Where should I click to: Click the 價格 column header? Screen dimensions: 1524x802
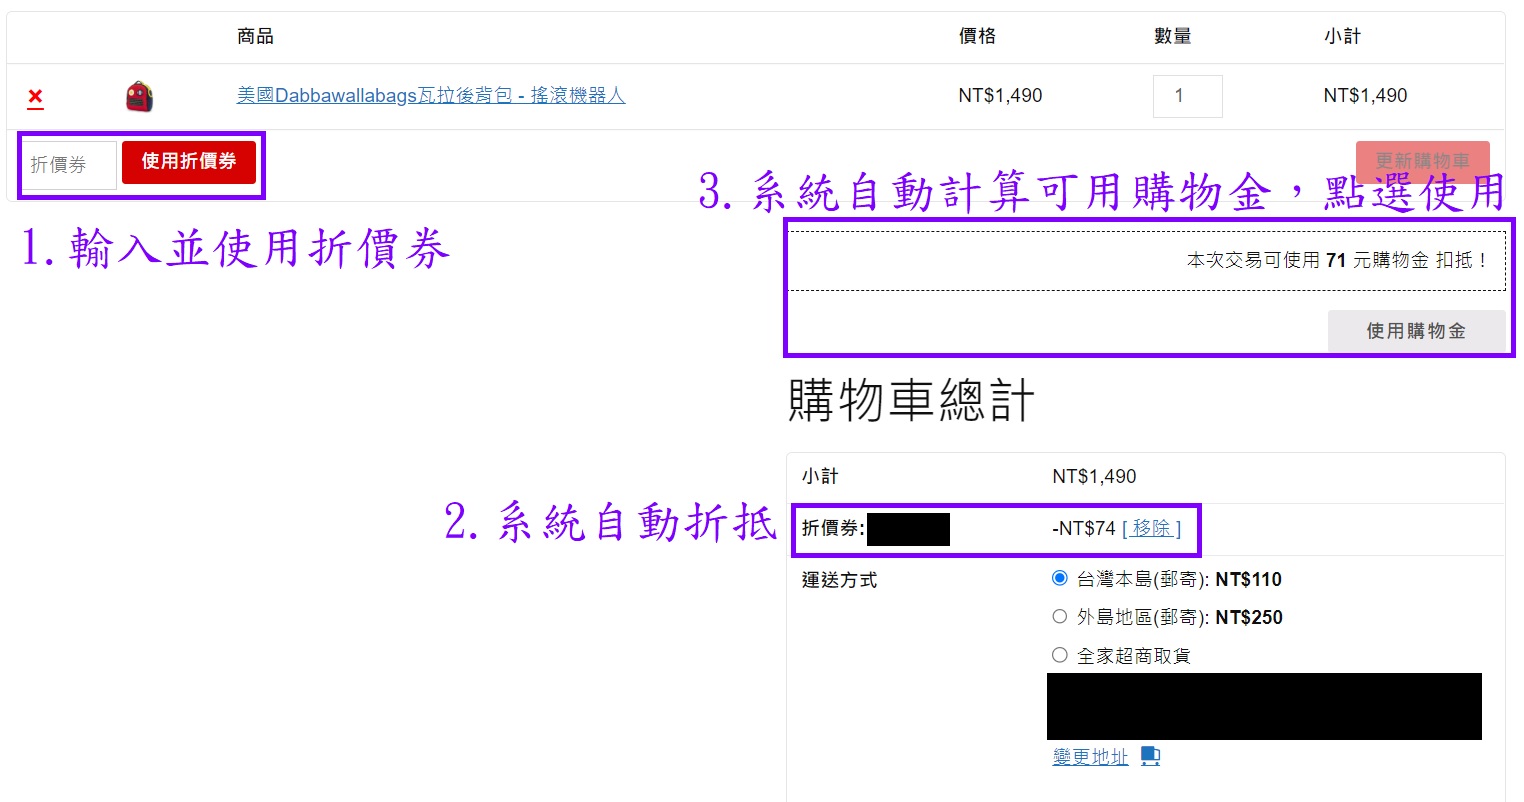pos(977,37)
